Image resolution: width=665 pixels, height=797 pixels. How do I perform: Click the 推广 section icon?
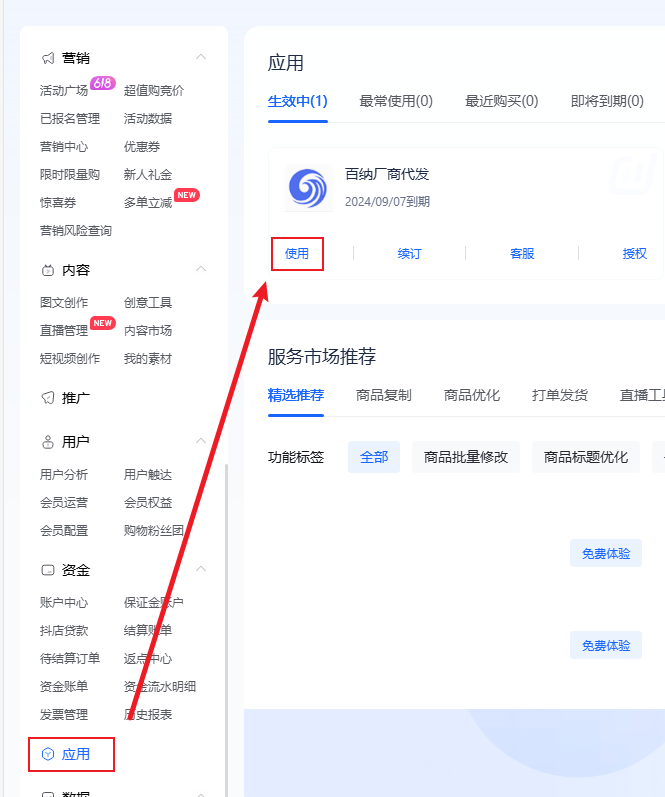pos(48,398)
